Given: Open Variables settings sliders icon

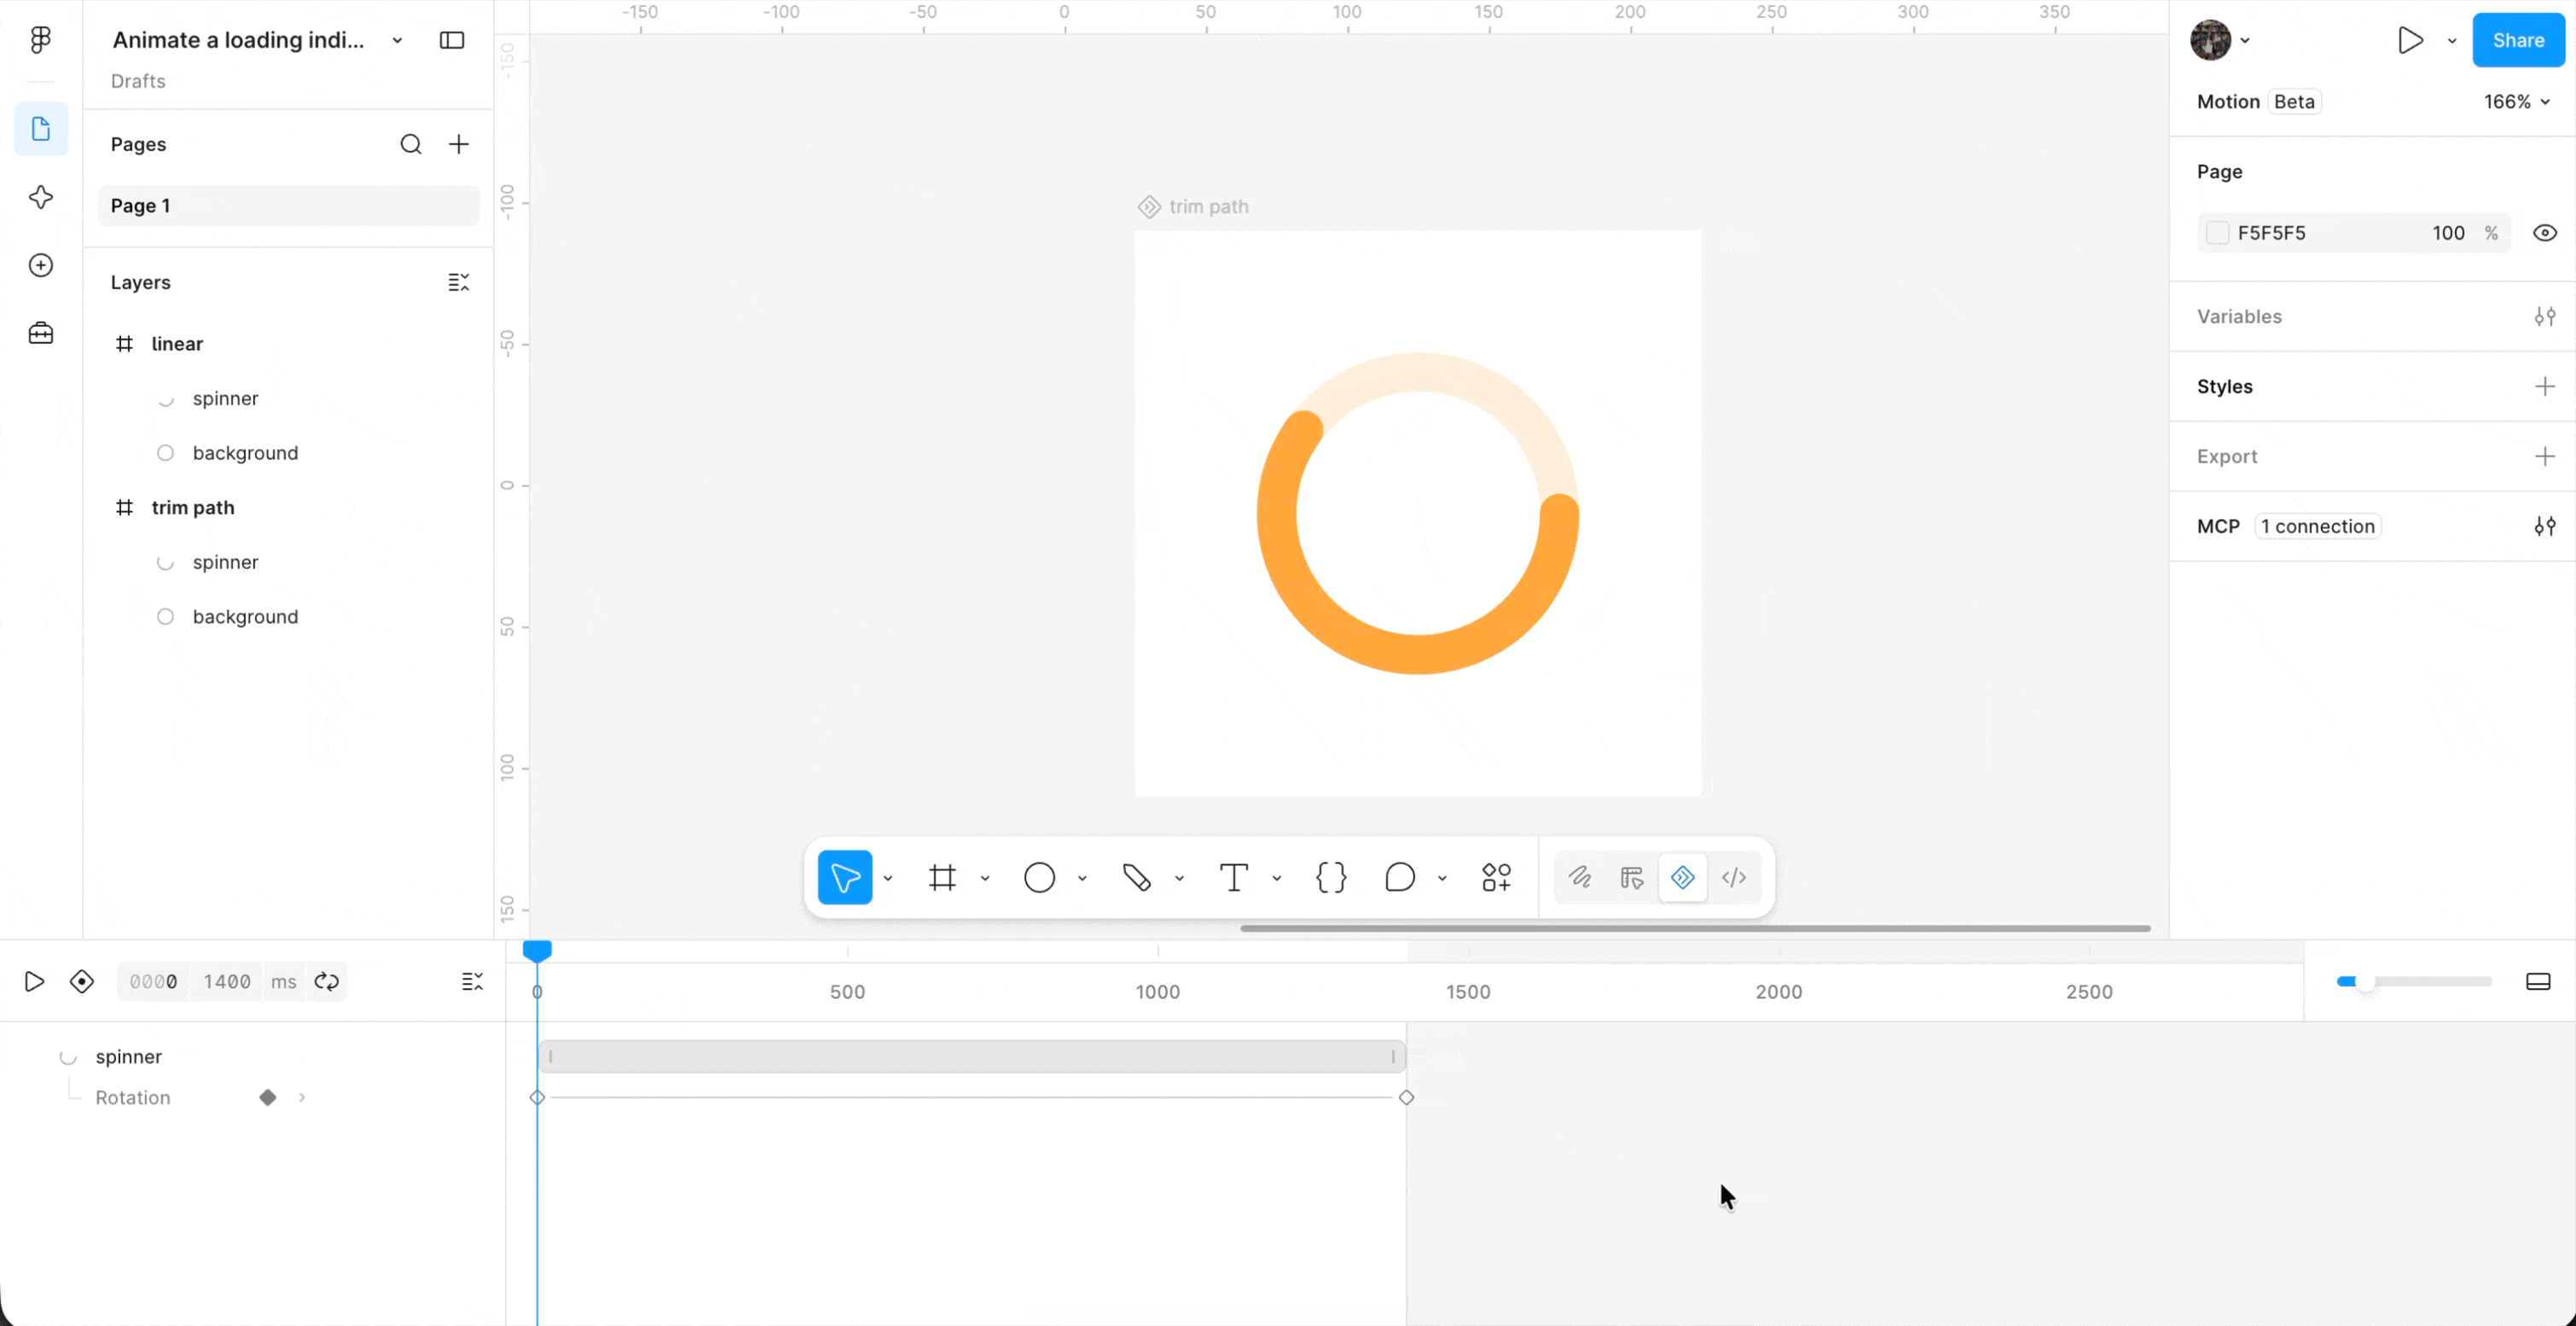Looking at the screenshot, I should (2545, 317).
